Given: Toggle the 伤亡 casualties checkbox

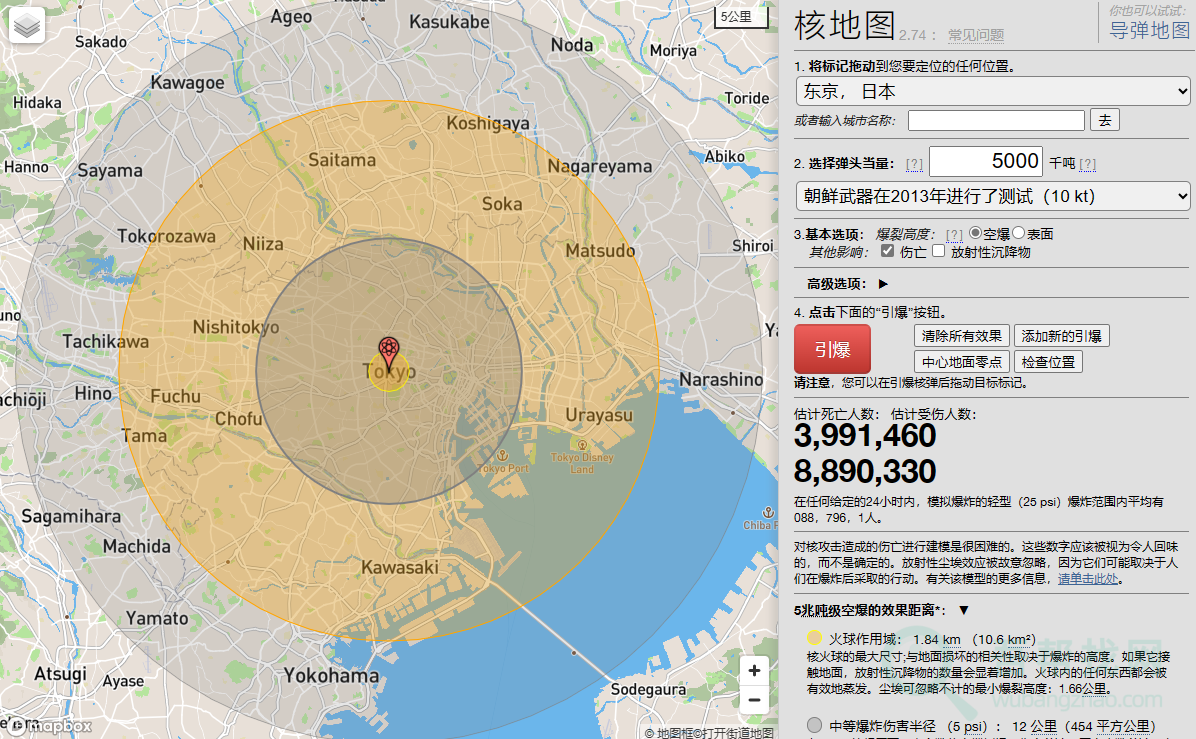Looking at the screenshot, I should click(887, 252).
